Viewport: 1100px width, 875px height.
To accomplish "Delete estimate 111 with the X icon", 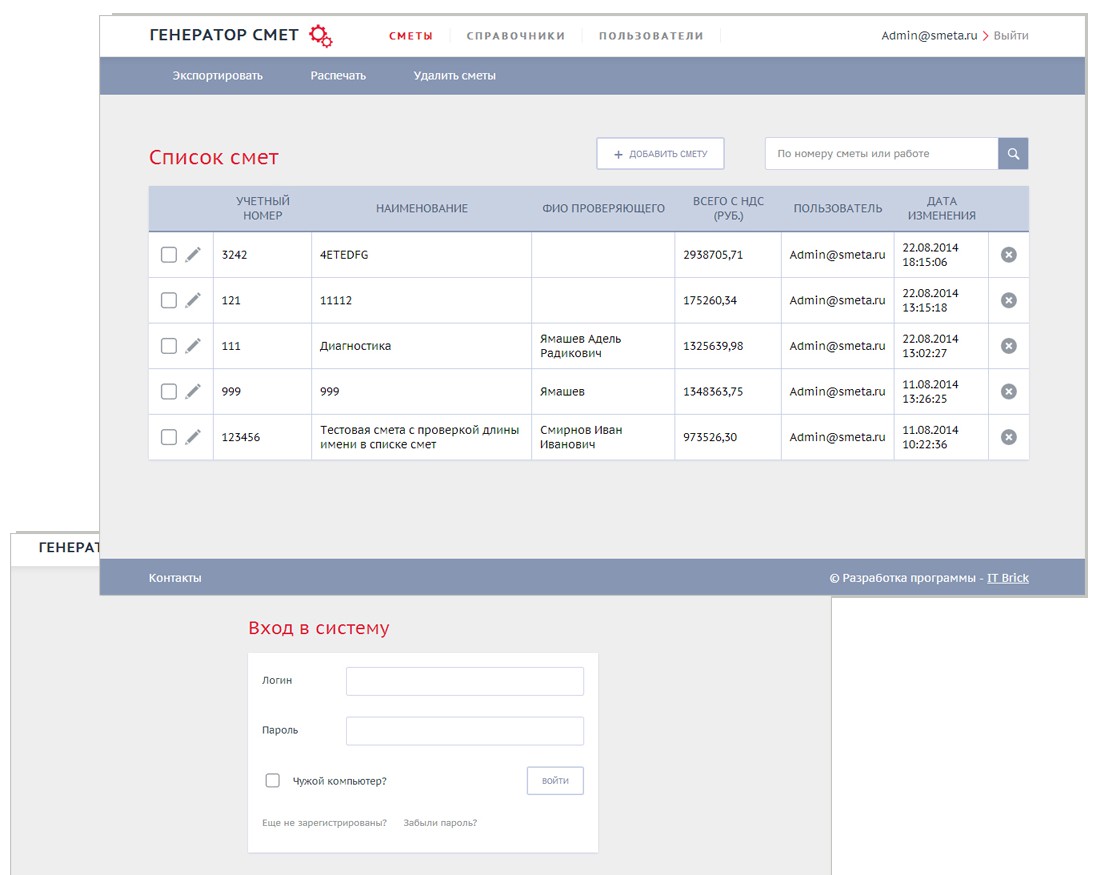I will [x=1009, y=346].
